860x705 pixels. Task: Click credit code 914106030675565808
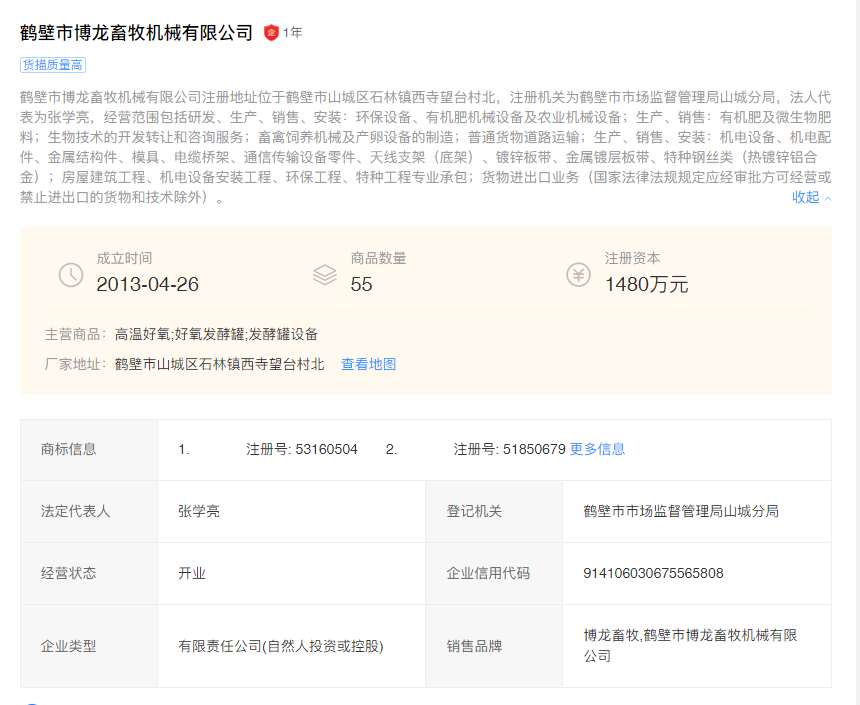(x=653, y=573)
